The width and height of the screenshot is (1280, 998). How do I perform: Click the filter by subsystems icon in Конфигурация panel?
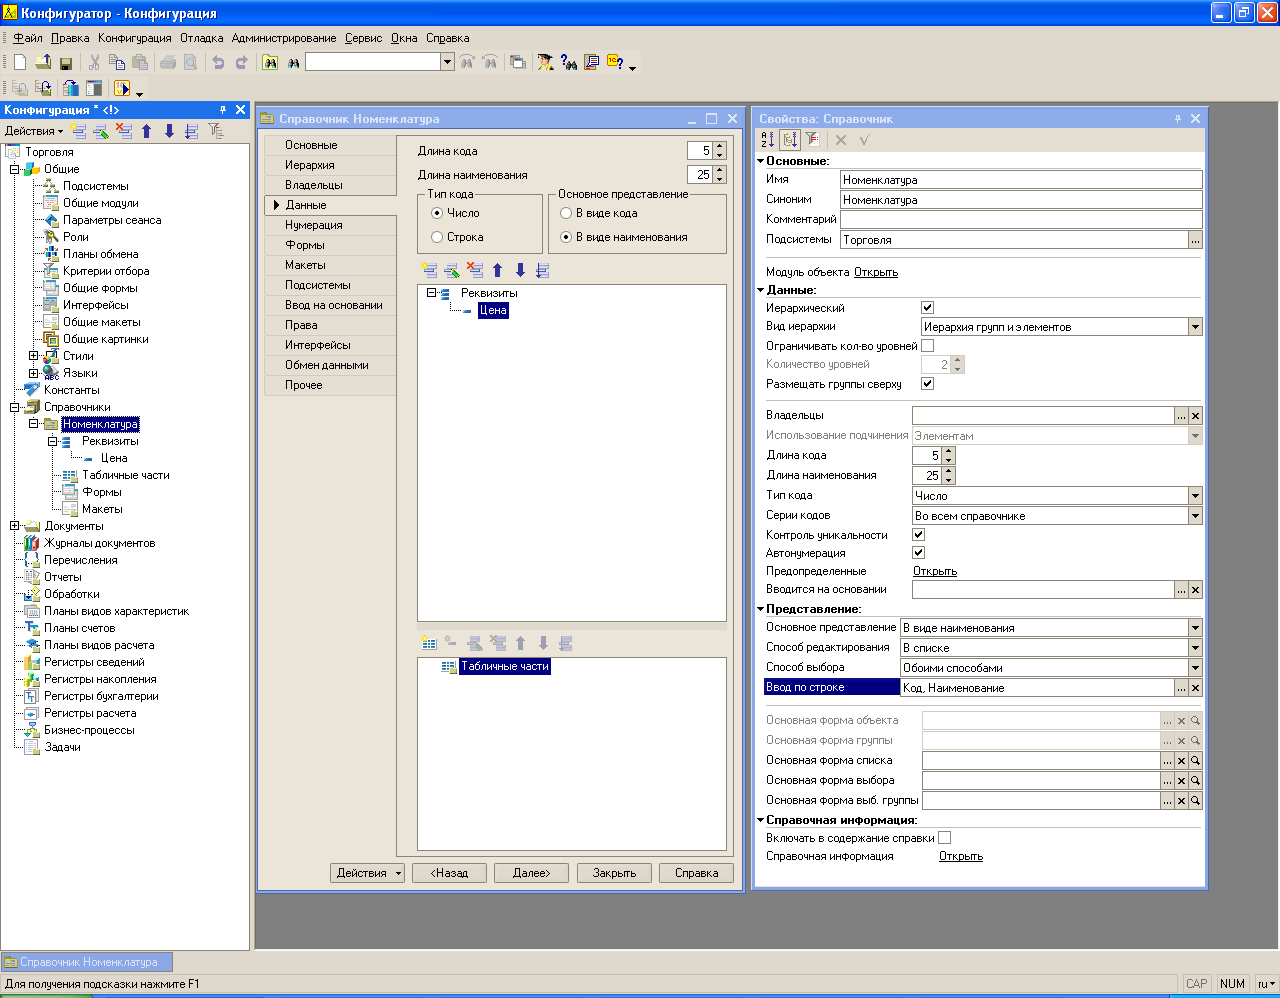click(x=215, y=131)
